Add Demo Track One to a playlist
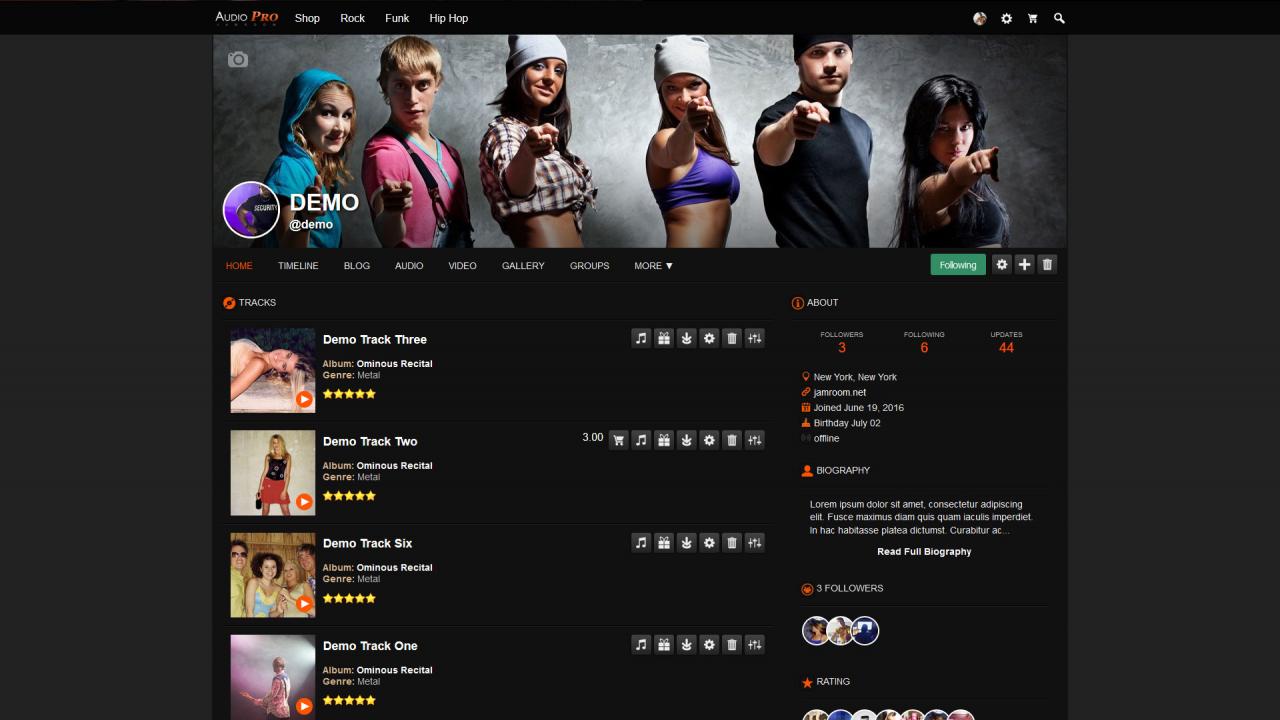 point(641,644)
